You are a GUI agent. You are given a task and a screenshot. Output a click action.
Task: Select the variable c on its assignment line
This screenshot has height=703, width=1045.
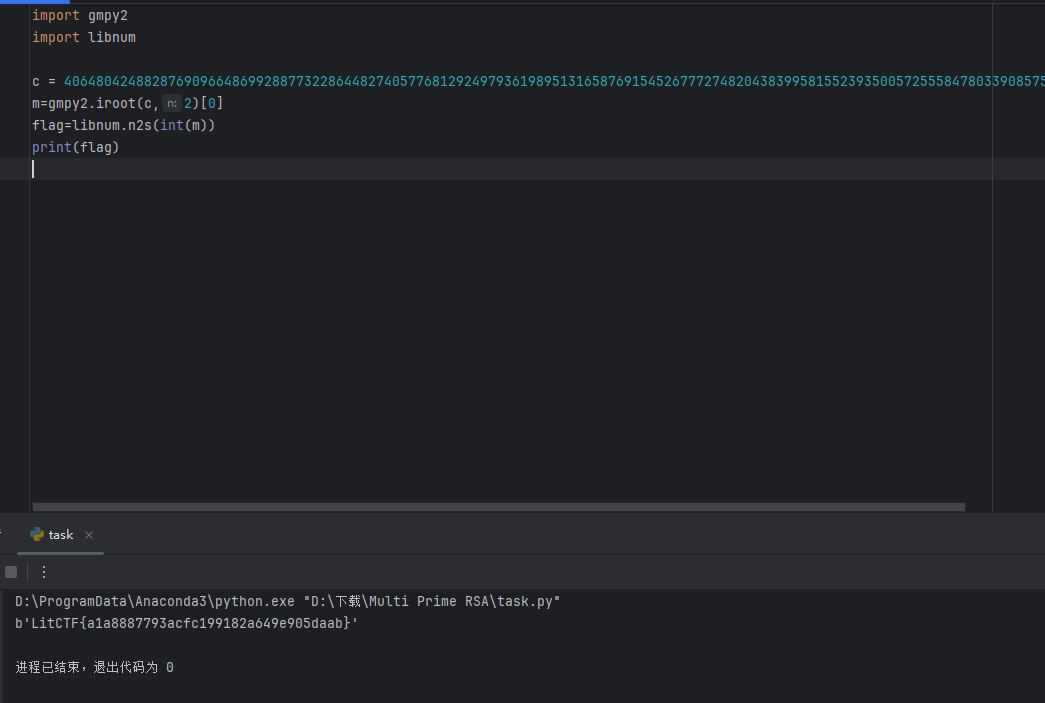tap(34, 81)
